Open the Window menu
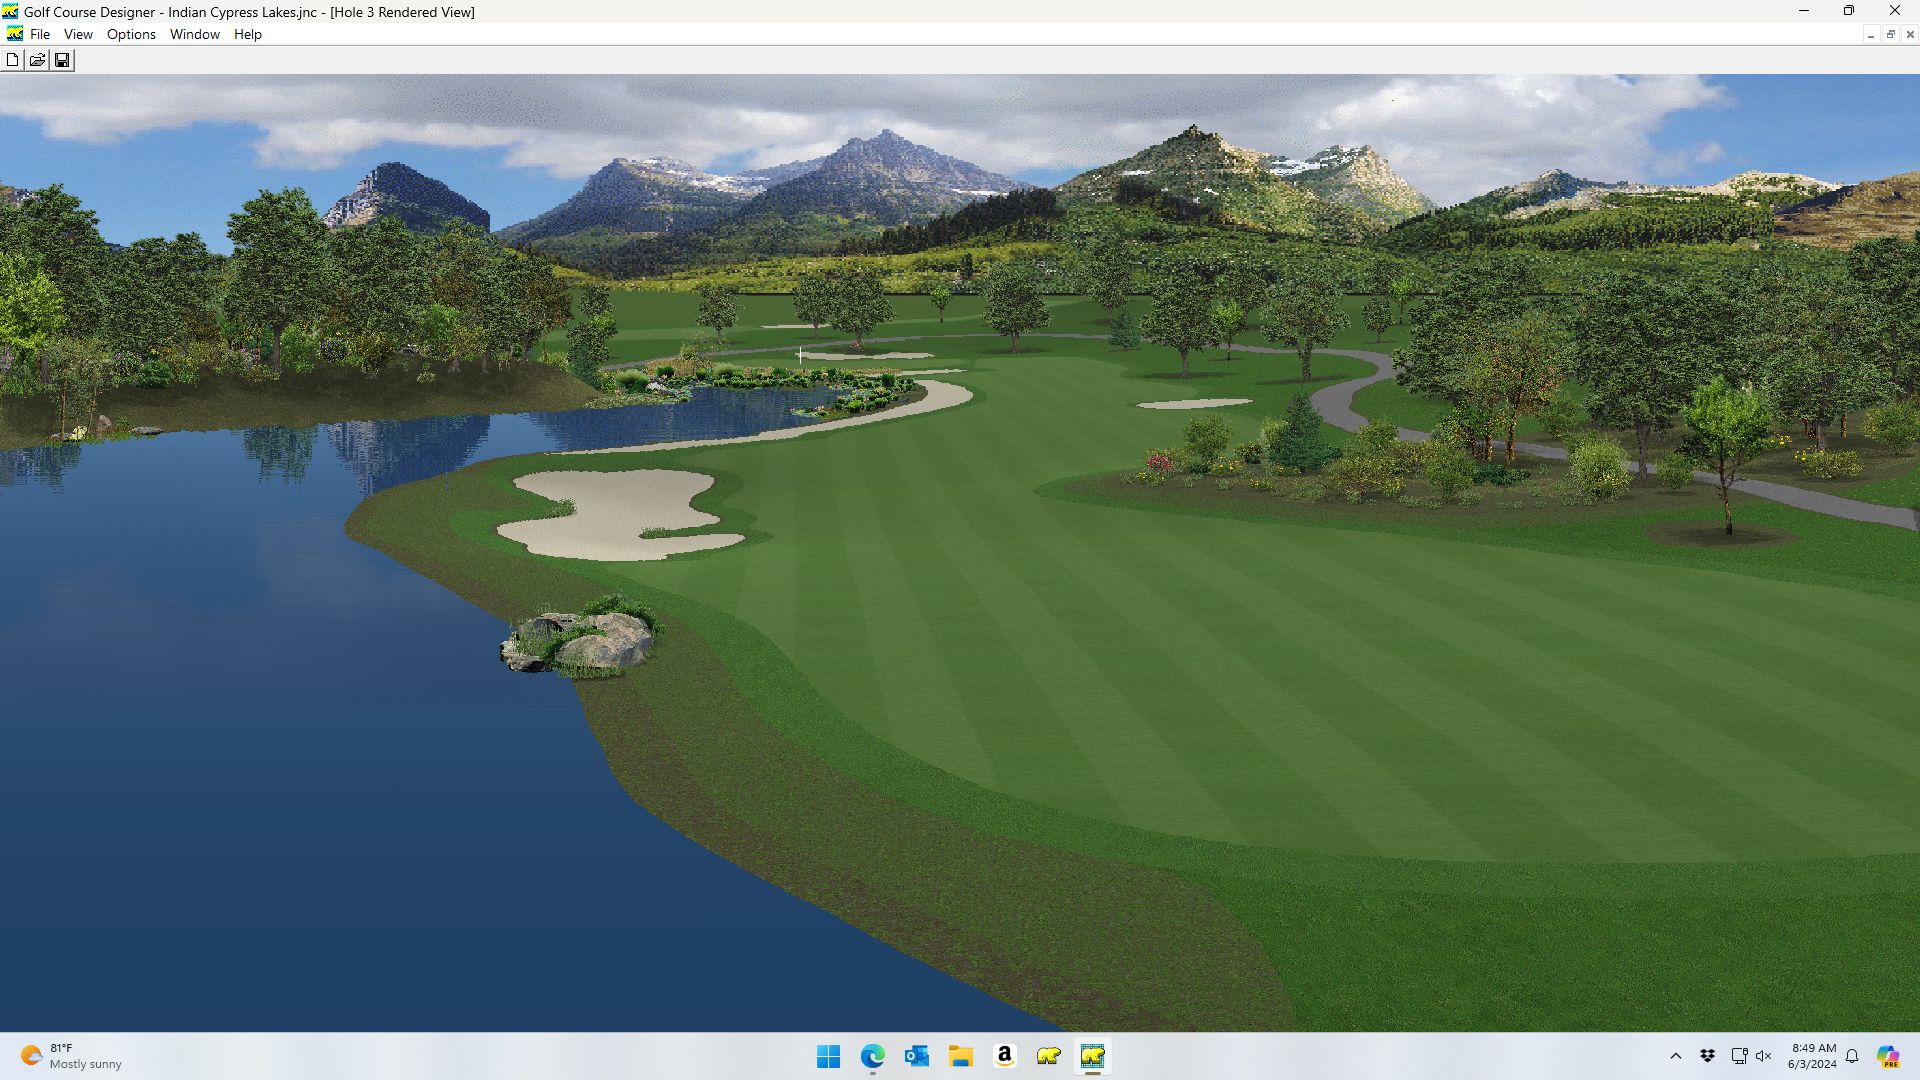This screenshot has height=1080, width=1920. coord(194,34)
